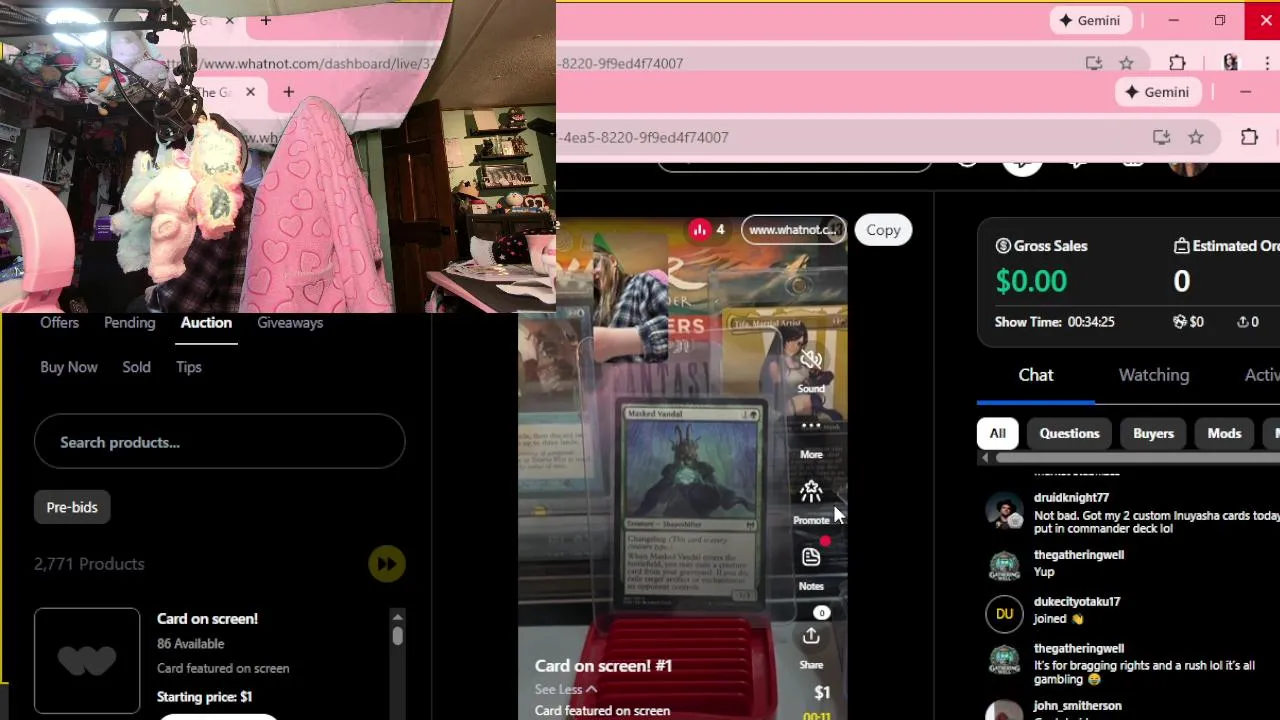The image size is (1280, 720).
Task: Switch to the Sold tab
Action: point(136,367)
